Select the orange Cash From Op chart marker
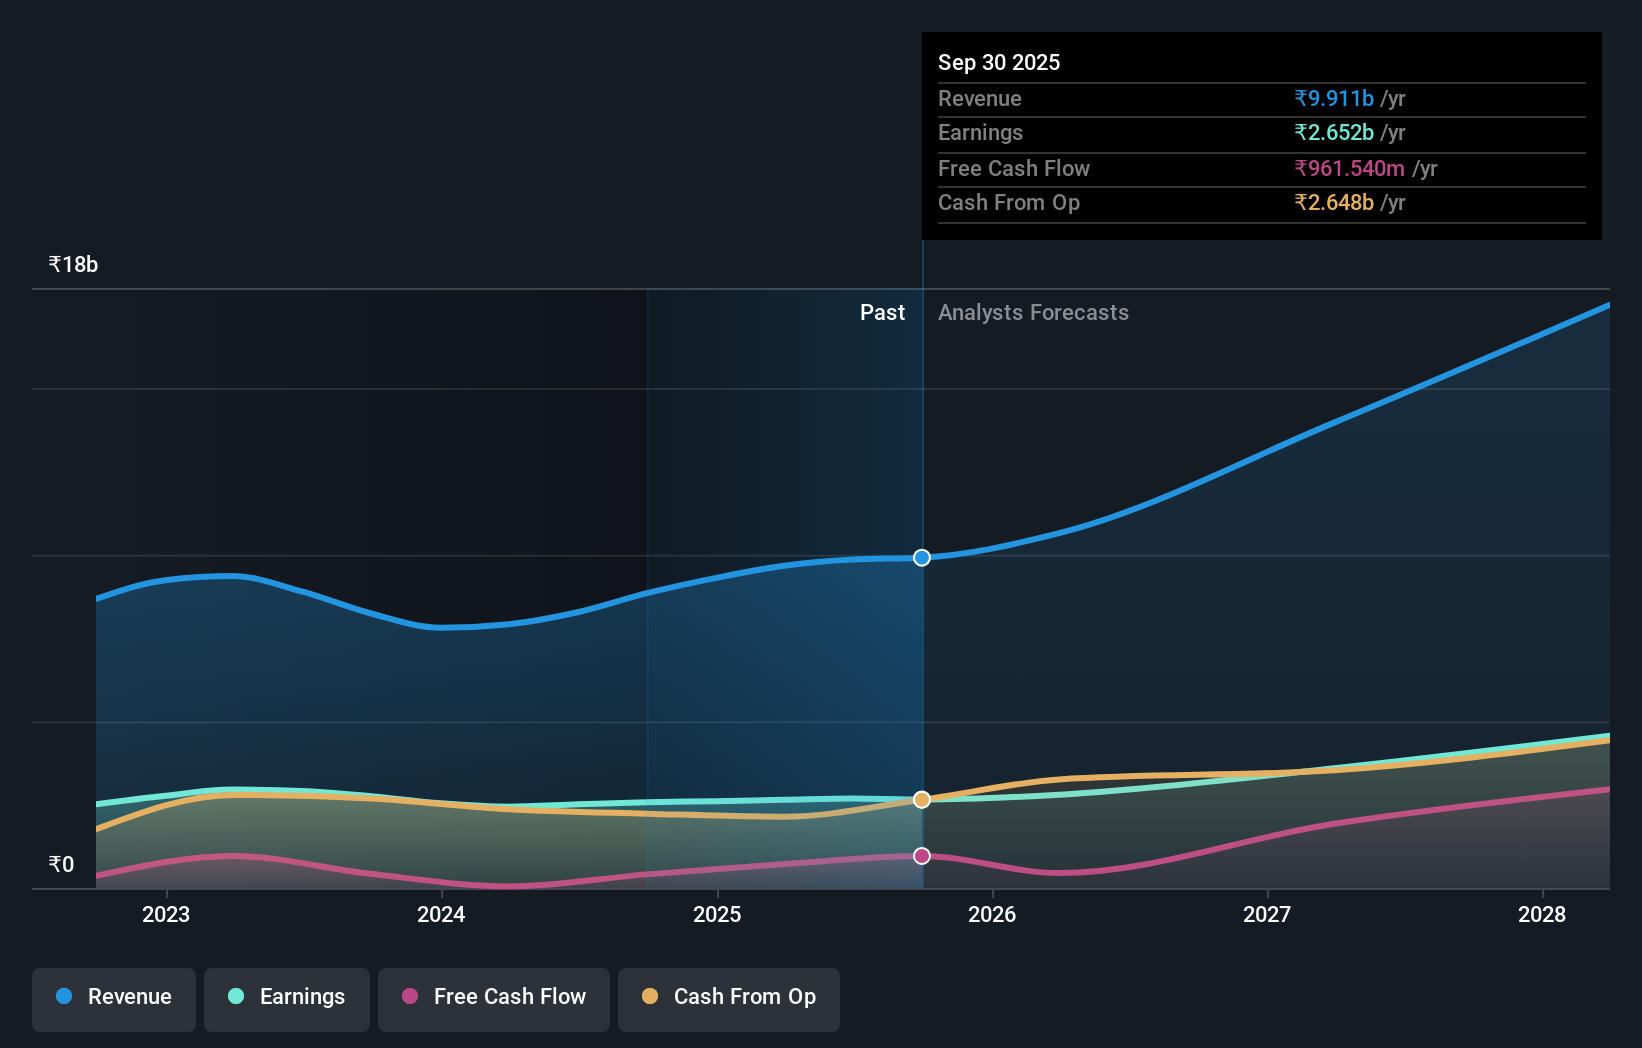Screen dimensions: 1642x1048 coord(921,799)
